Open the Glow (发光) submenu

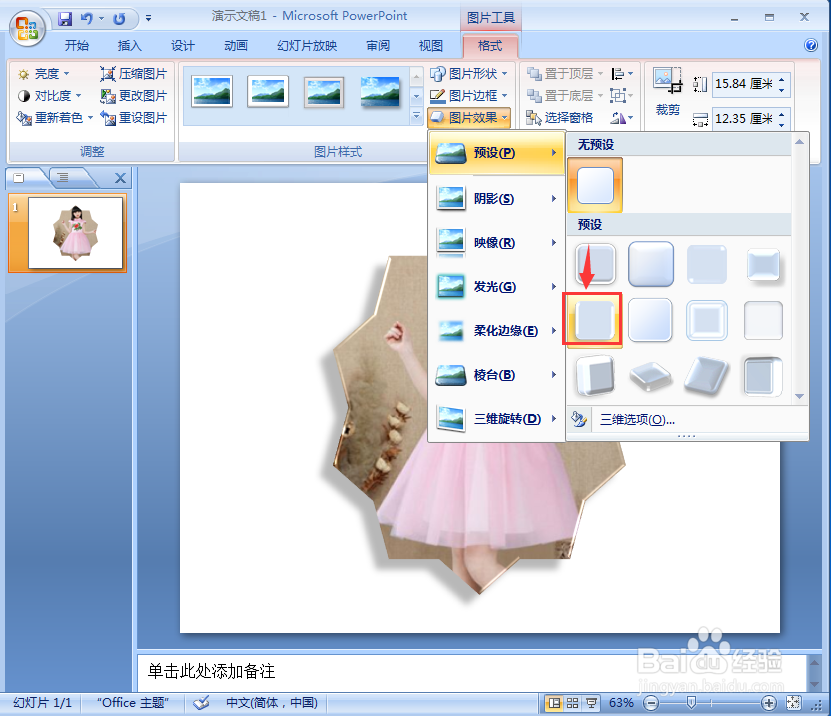[x=496, y=287]
